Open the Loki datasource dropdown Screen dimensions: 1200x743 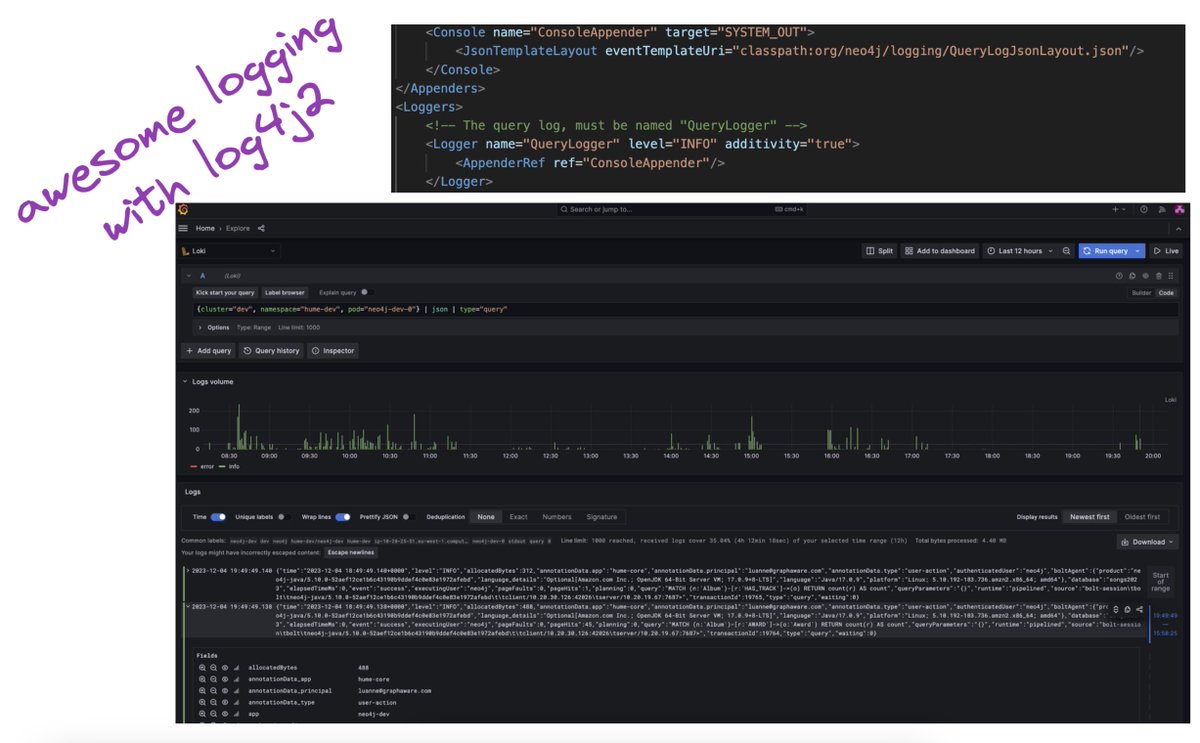(229, 252)
